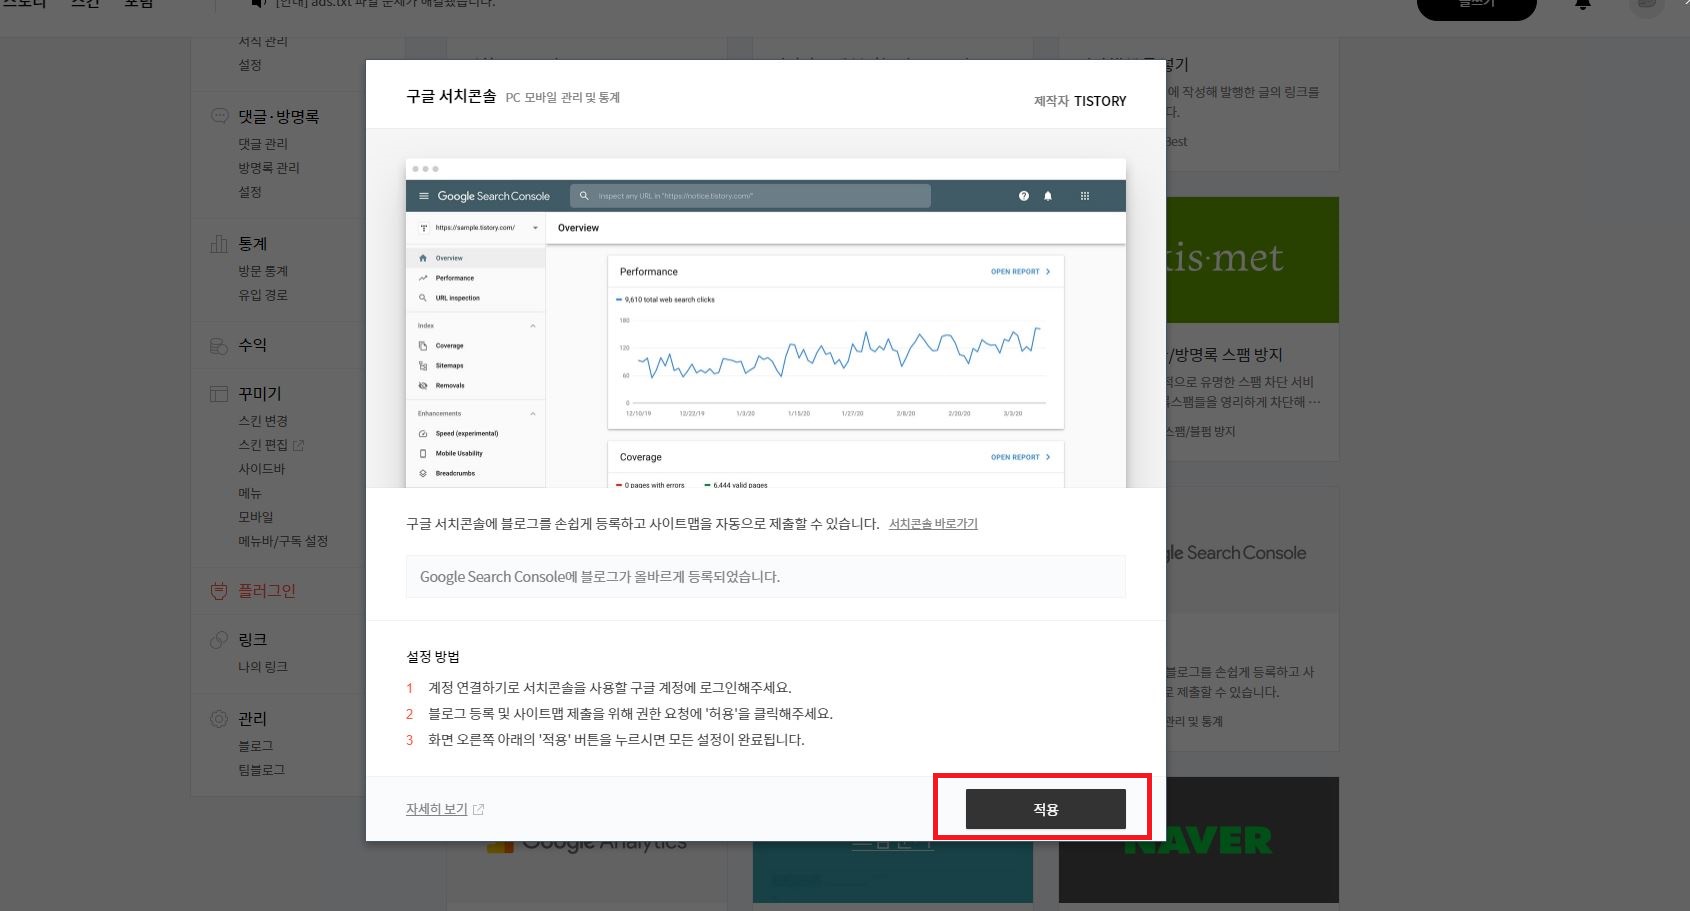Screen dimensions: 1690x911
Task: Click the Google Search Console preview screenshot
Action: coord(765,323)
